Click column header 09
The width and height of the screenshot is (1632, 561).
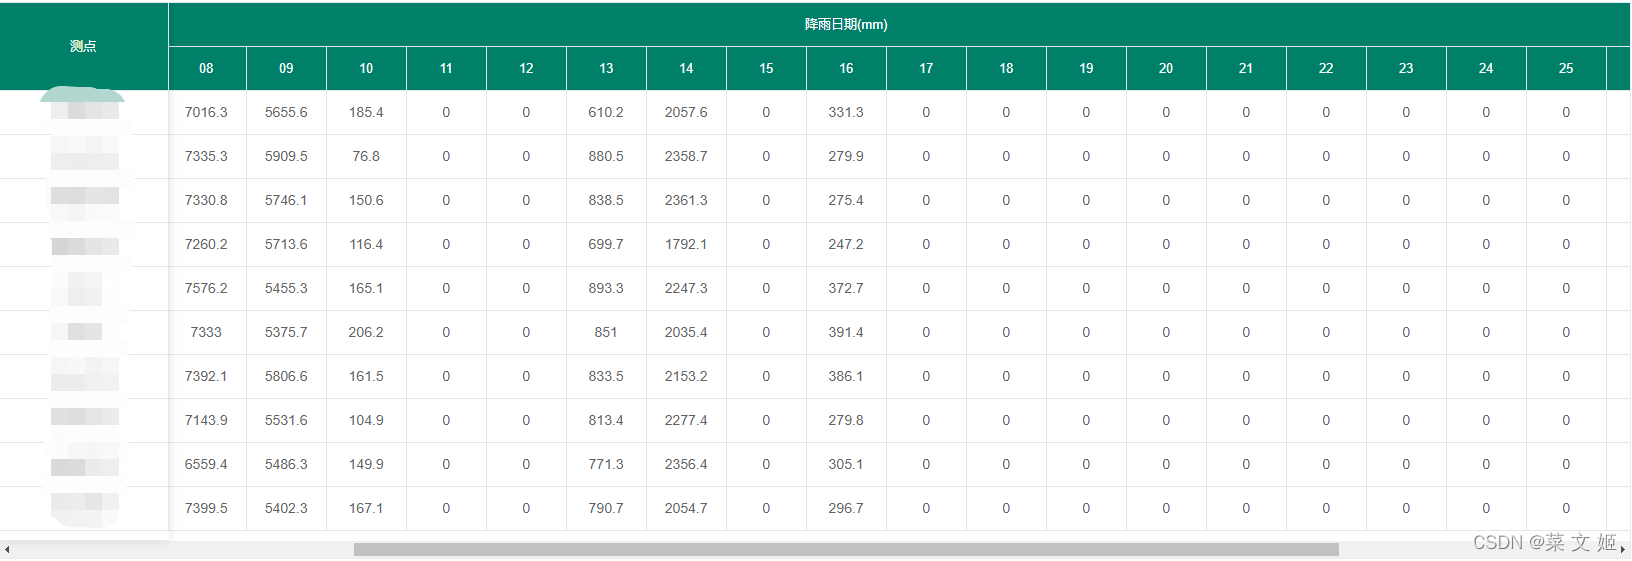click(x=286, y=68)
